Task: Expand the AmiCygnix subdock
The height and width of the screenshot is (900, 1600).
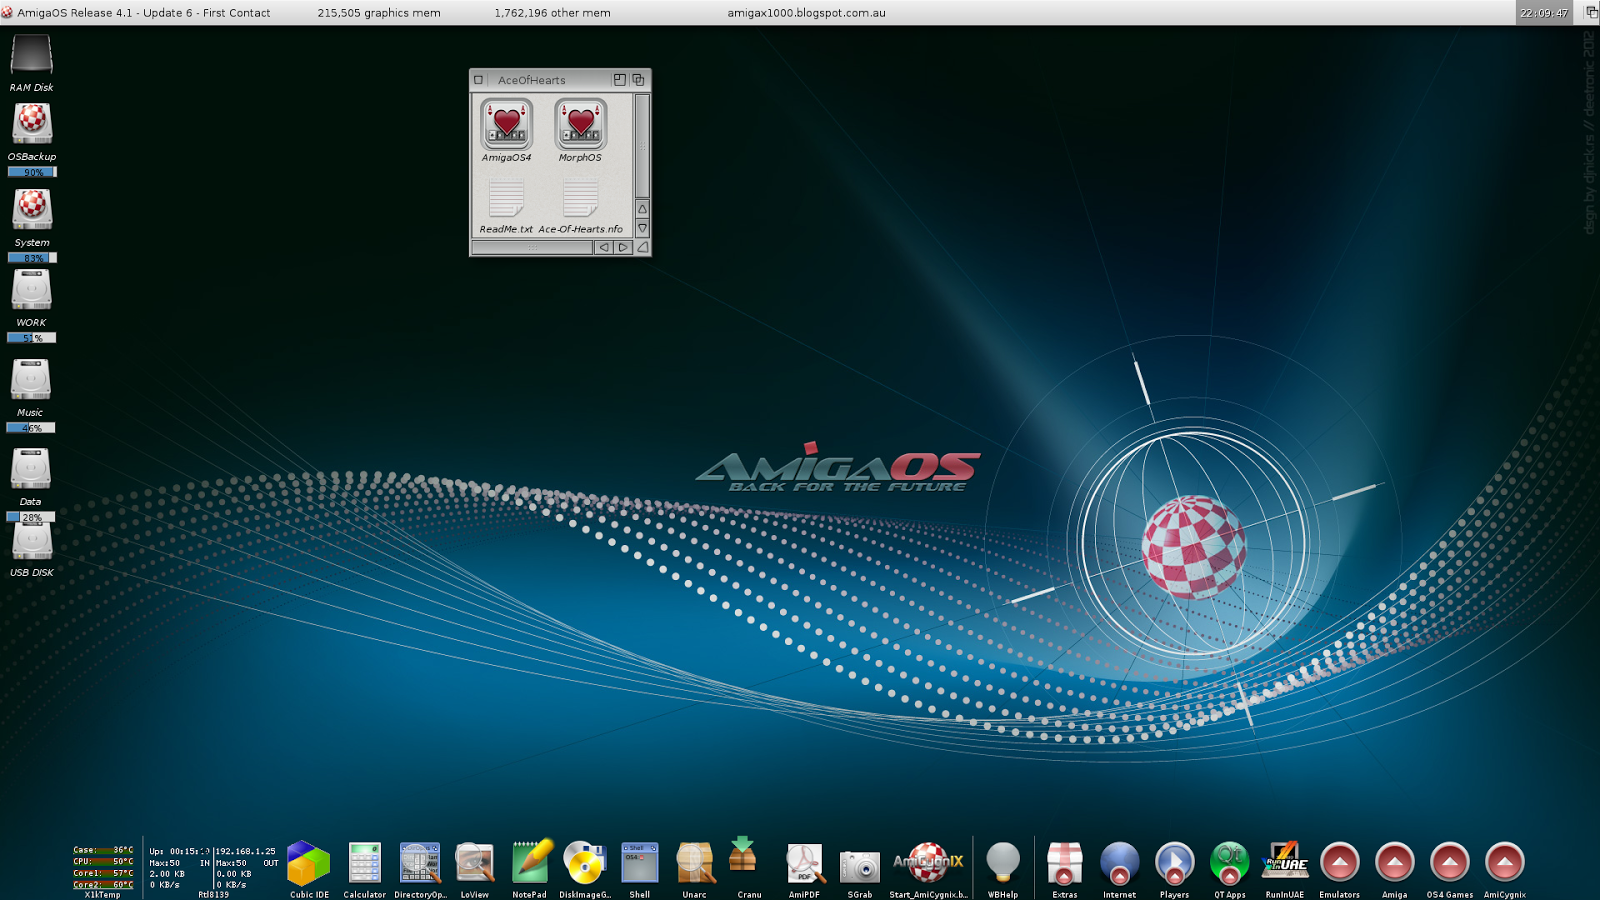Action: pyautogui.click(x=1505, y=862)
